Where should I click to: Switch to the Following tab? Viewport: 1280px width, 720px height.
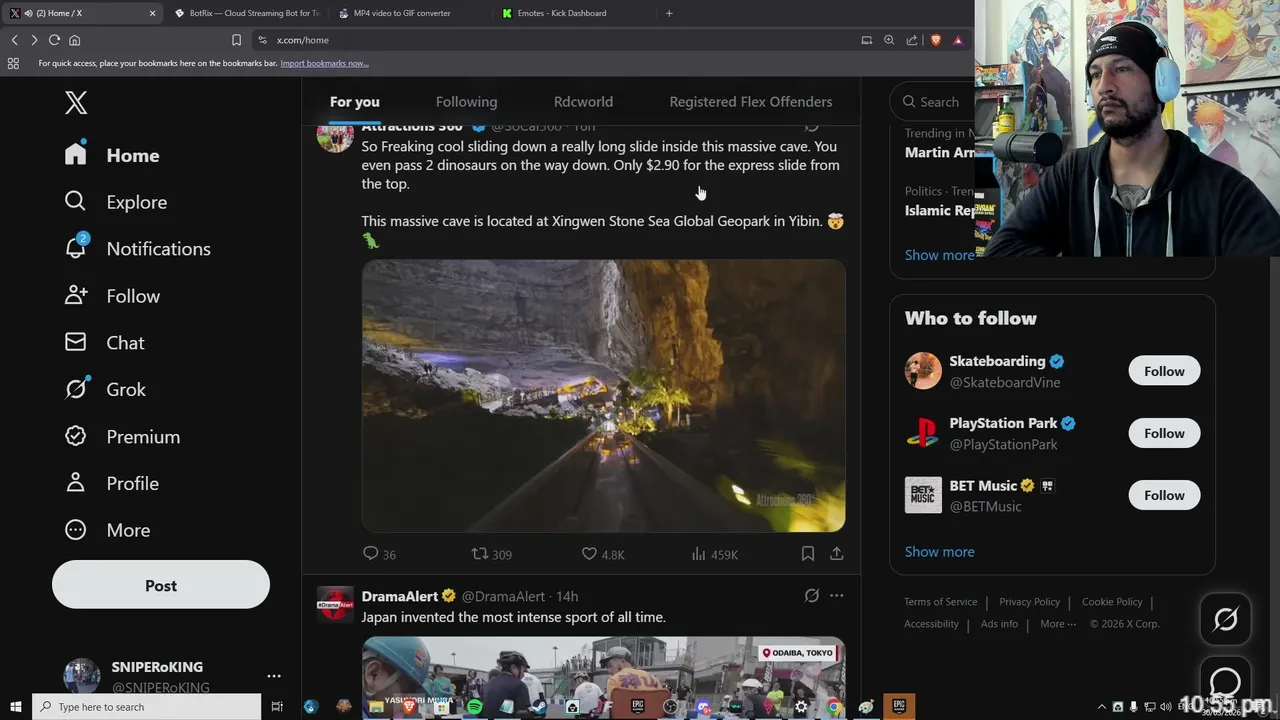coord(466,102)
